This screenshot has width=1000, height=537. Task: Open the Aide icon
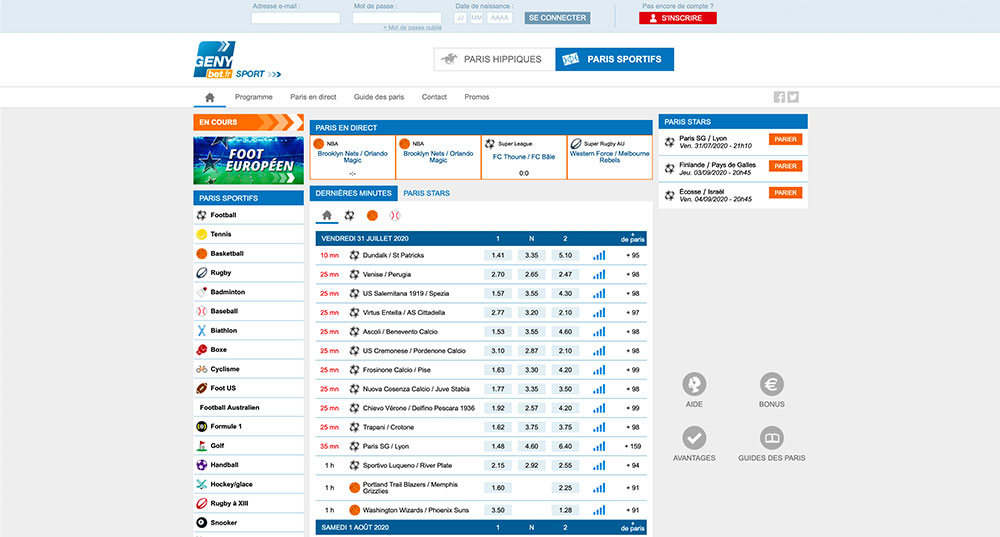point(694,385)
